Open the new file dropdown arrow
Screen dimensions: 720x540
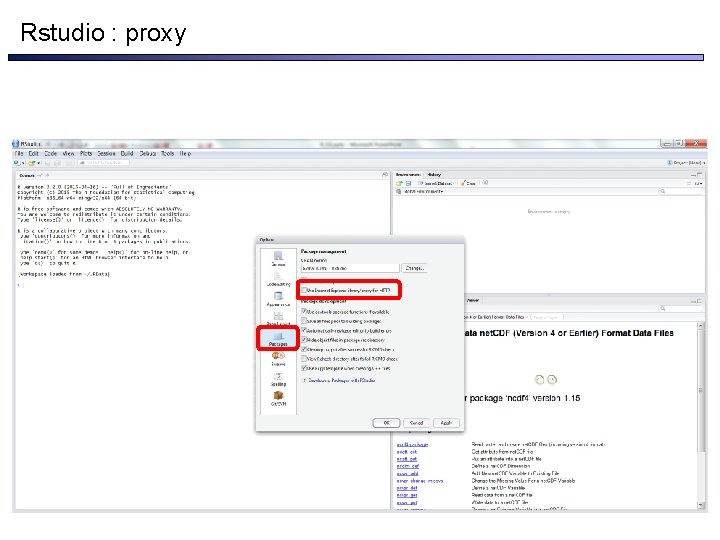pos(22,163)
